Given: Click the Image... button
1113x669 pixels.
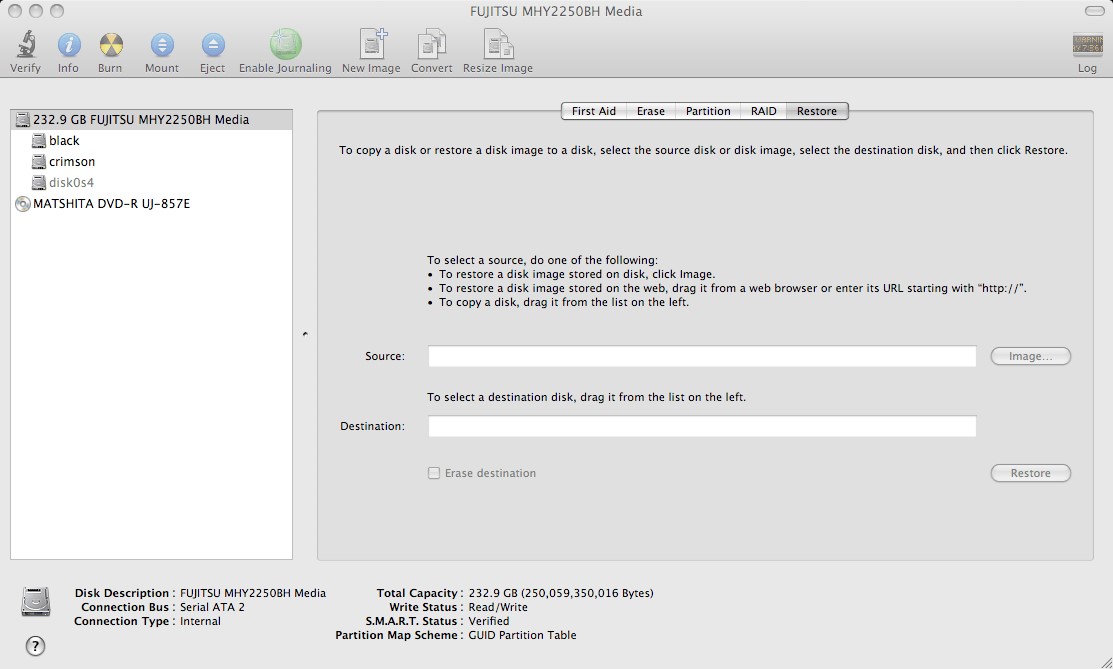Looking at the screenshot, I should 1030,355.
